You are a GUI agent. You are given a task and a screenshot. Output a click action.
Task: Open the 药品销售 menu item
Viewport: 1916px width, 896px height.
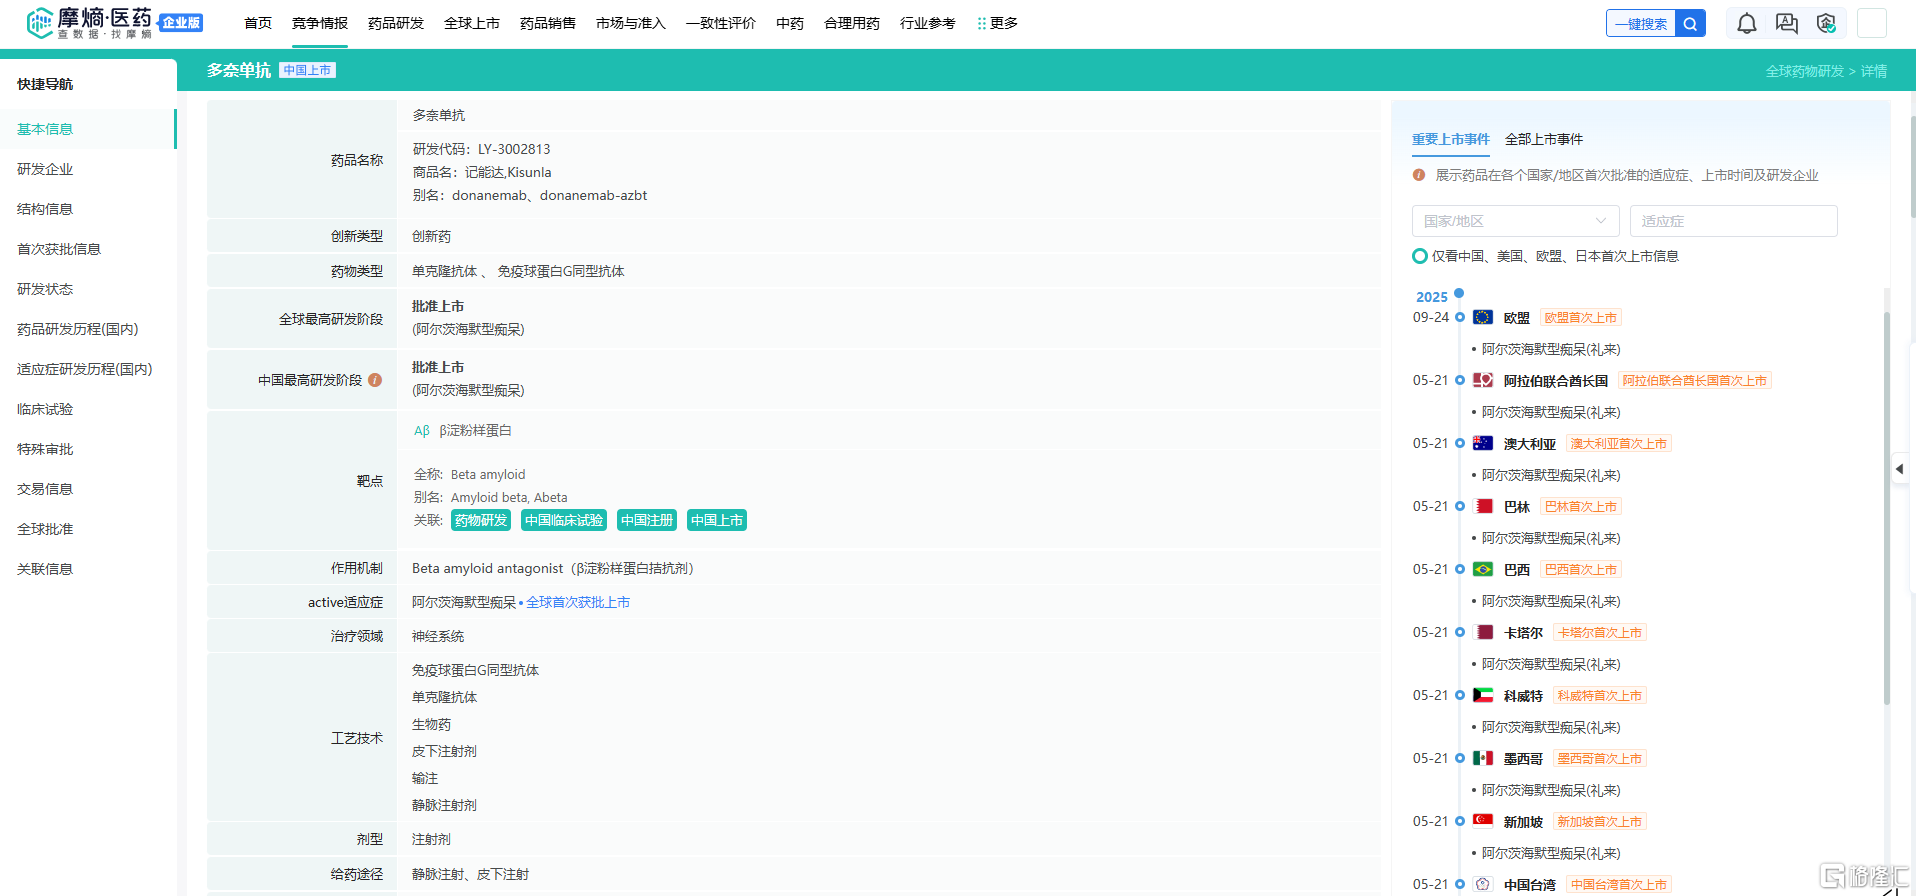click(x=548, y=23)
